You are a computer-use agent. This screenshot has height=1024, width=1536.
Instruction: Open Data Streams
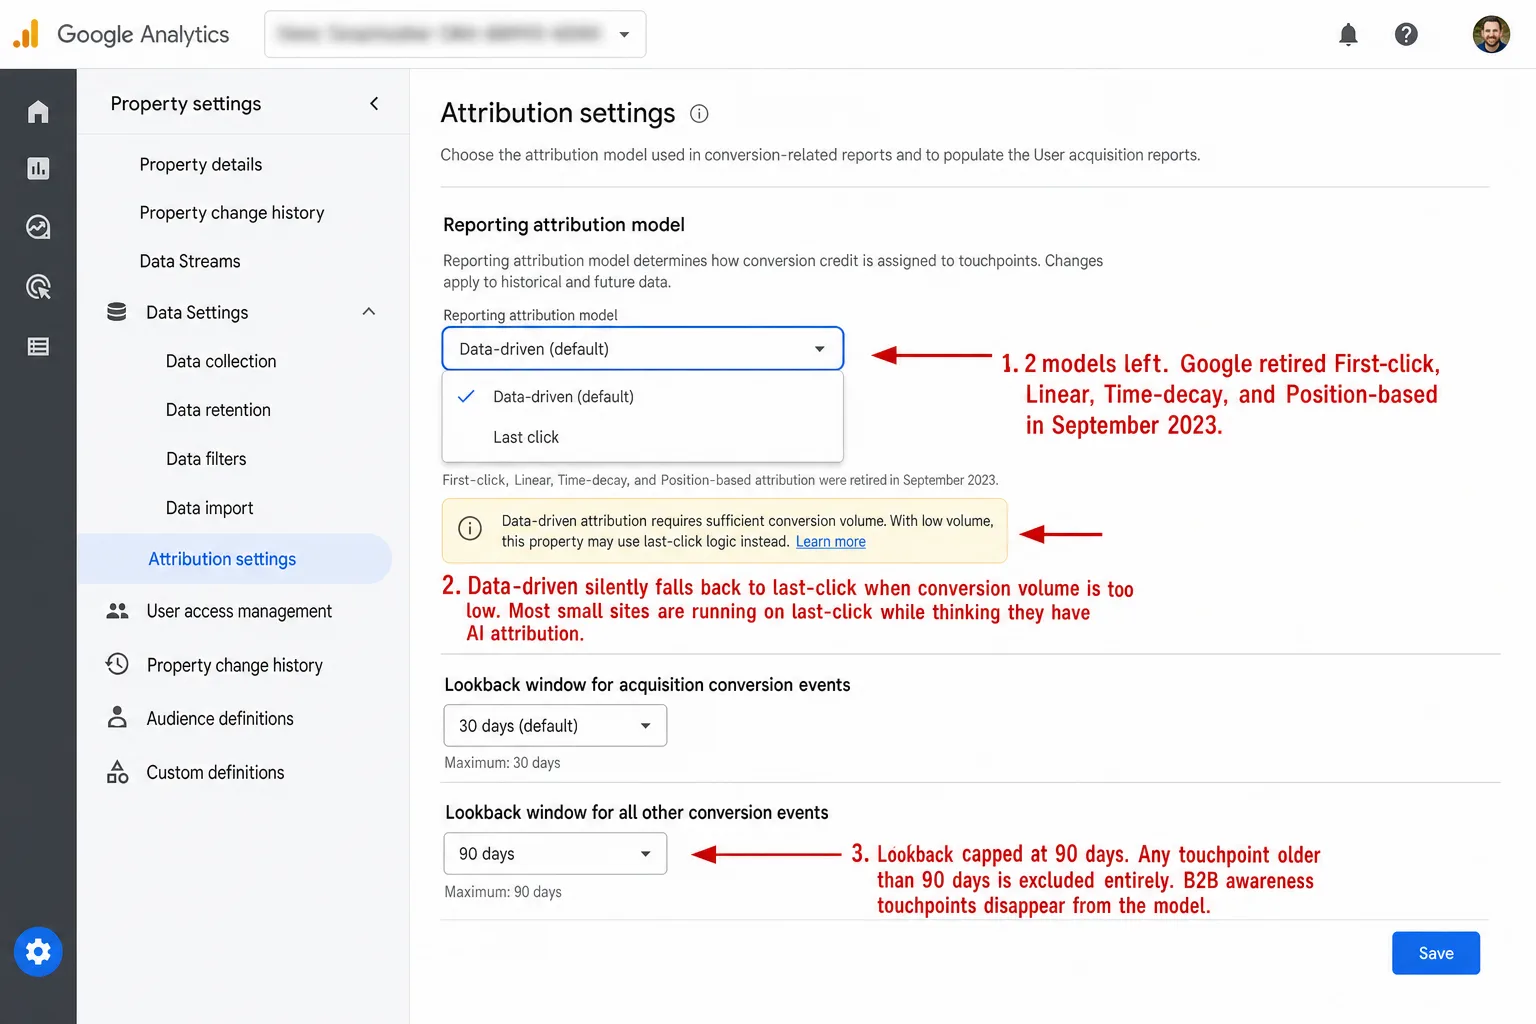click(x=190, y=261)
